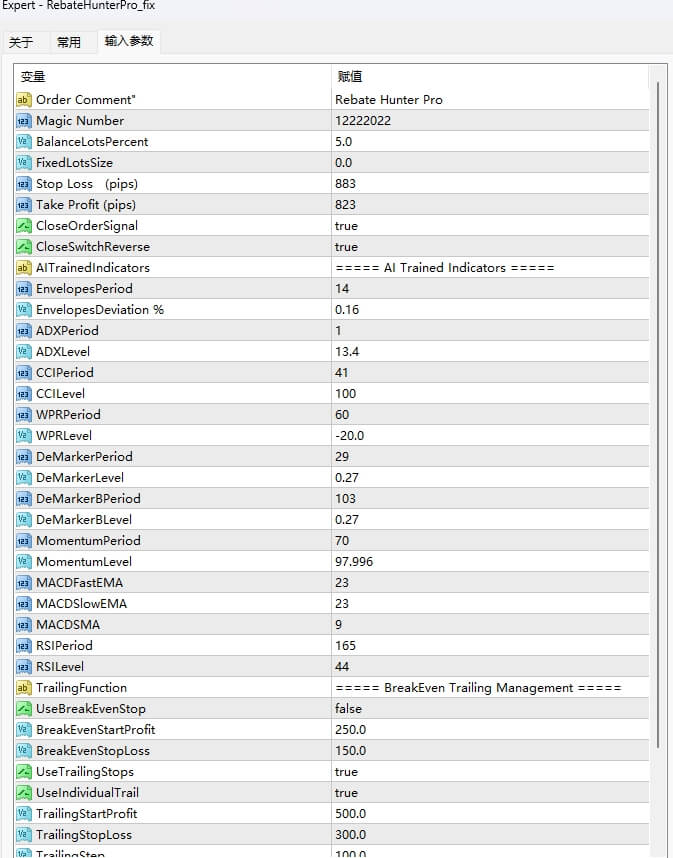Select the EnvelopesDeviation value 0.16
673x858 pixels.
[x=347, y=310]
